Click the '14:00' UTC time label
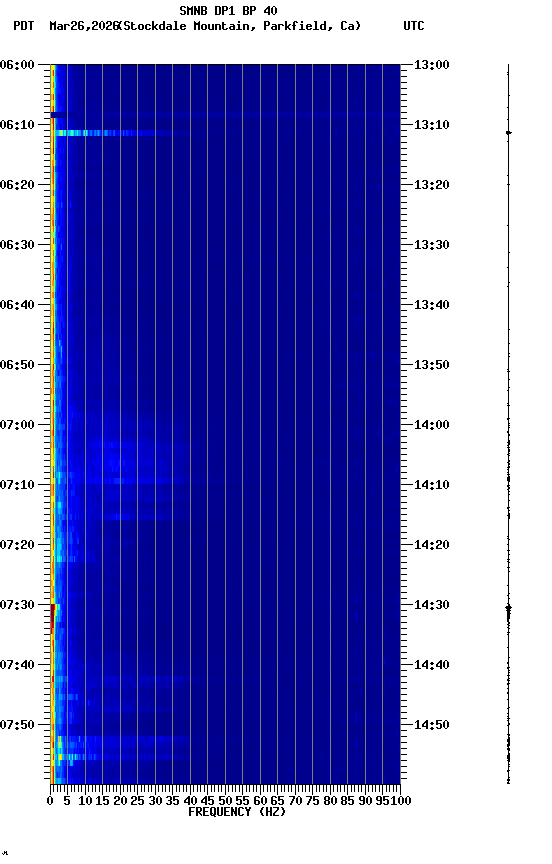The image size is (552, 864). point(432,425)
